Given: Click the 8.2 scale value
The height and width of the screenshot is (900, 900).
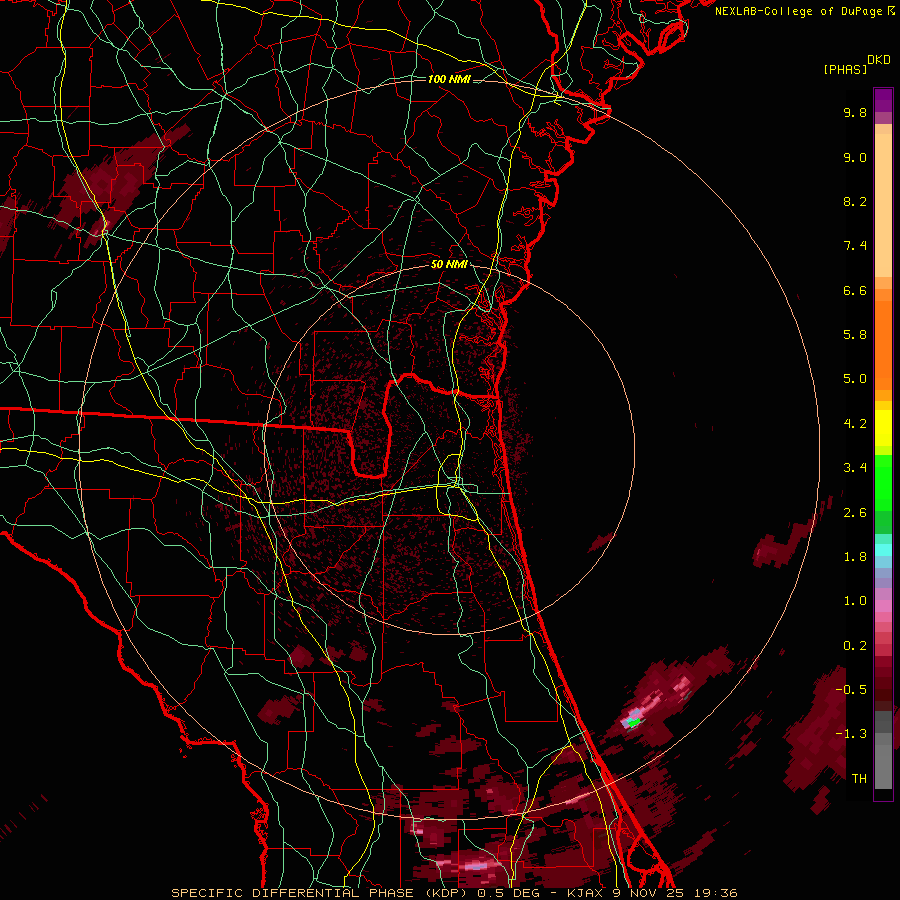Looking at the screenshot, I should [855, 201].
